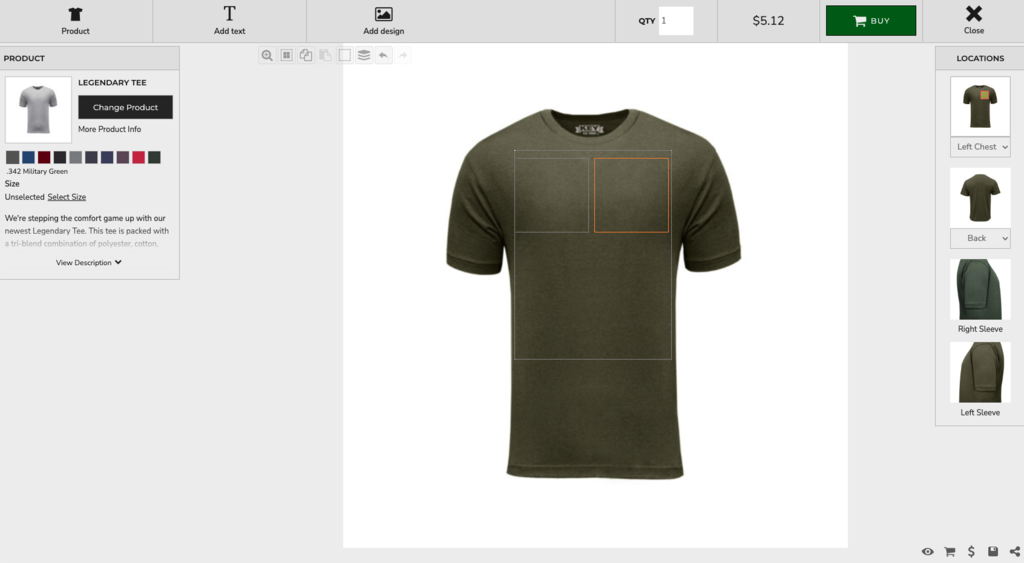This screenshot has width=1024, height=563.
Task: Open the Add design menu
Action: click(383, 21)
